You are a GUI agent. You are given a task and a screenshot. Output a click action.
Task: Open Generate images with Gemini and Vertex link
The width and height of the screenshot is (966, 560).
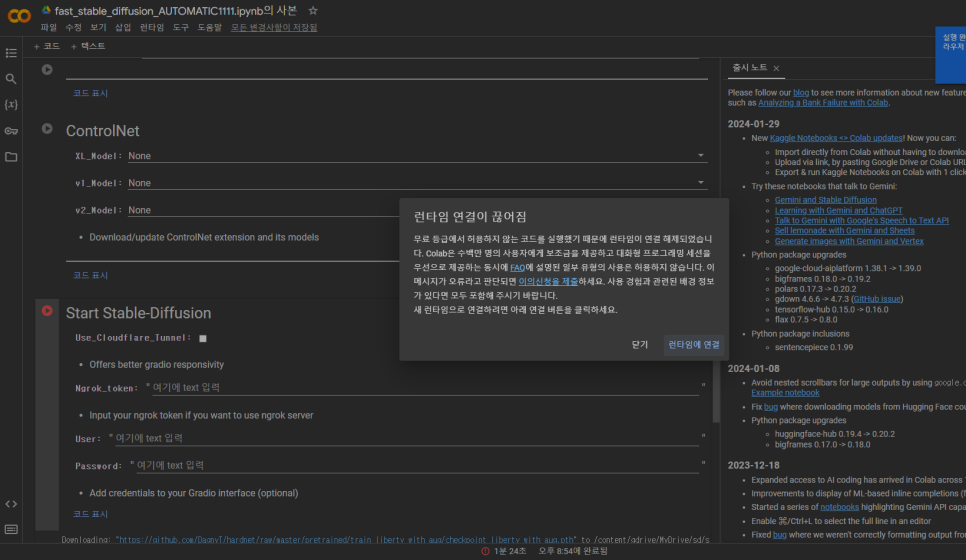pyautogui.click(x=849, y=241)
